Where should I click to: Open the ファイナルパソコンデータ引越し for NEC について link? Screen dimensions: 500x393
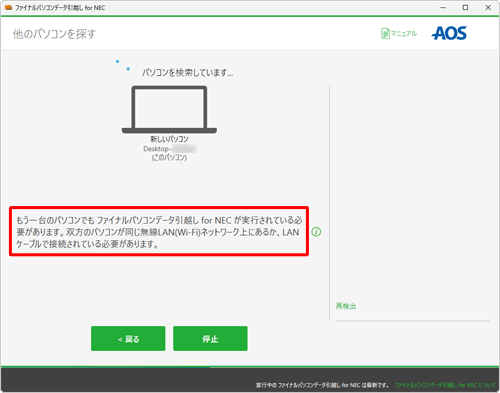(445, 385)
